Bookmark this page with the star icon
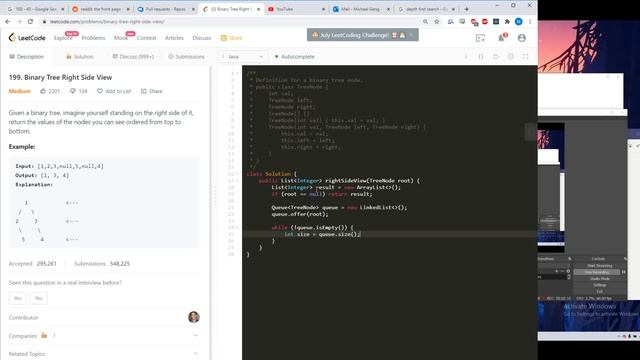Viewport: 640px width, 360px height. [x=437, y=21]
